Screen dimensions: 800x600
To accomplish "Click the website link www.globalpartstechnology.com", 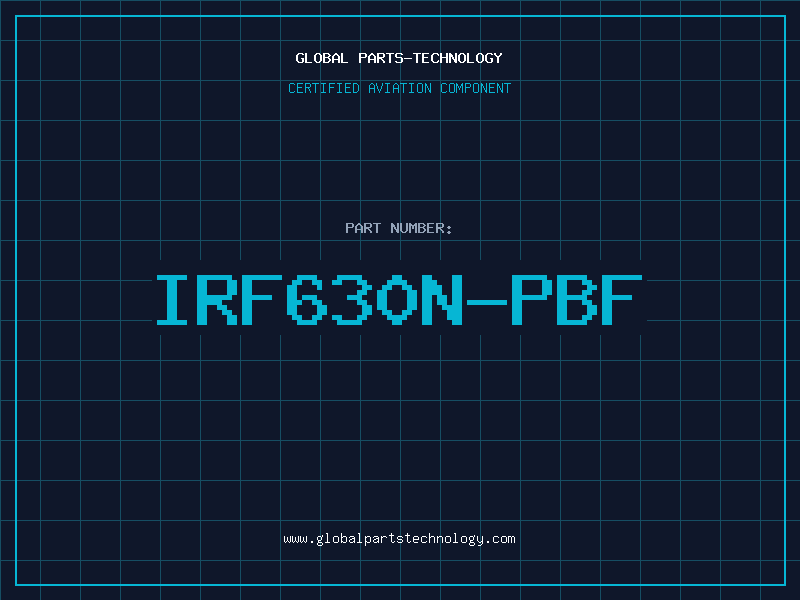I will pos(399,539).
